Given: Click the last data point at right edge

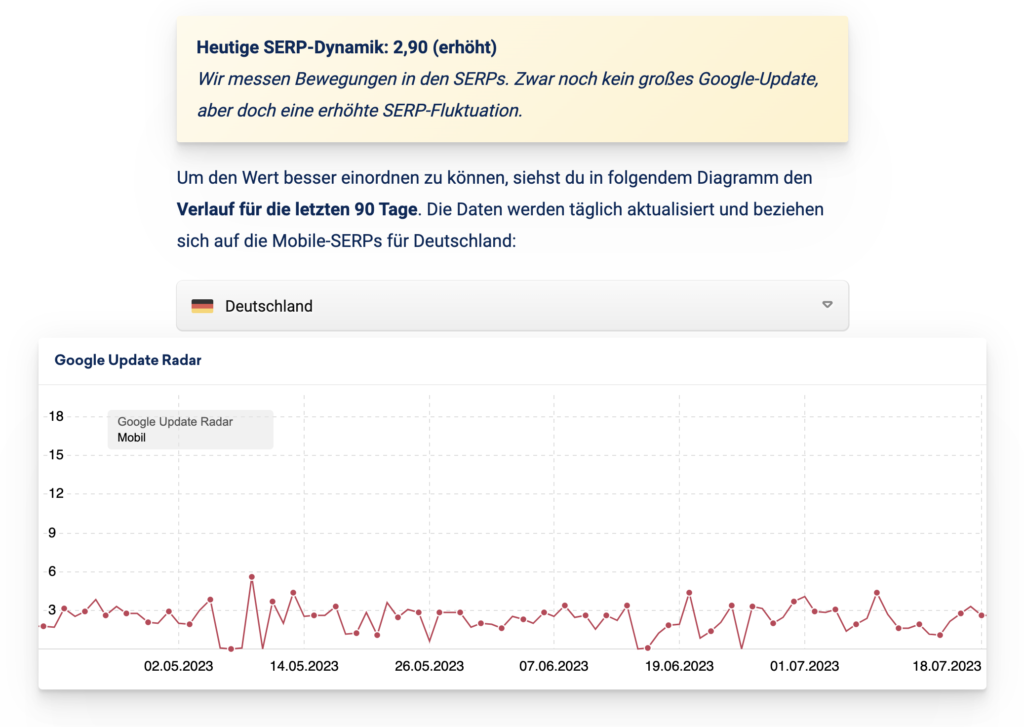Looking at the screenshot, I should [982, 615].
